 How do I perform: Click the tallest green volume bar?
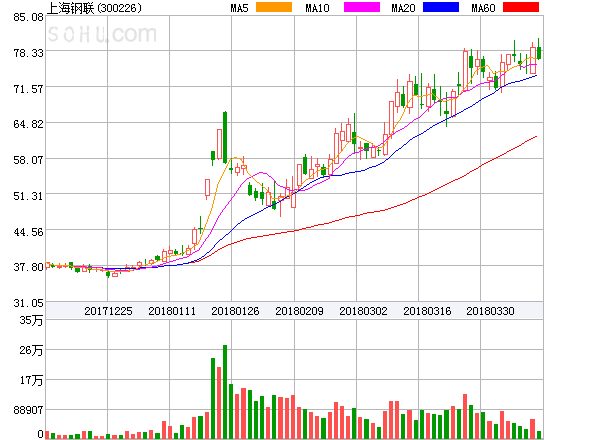tap(225, 392)
